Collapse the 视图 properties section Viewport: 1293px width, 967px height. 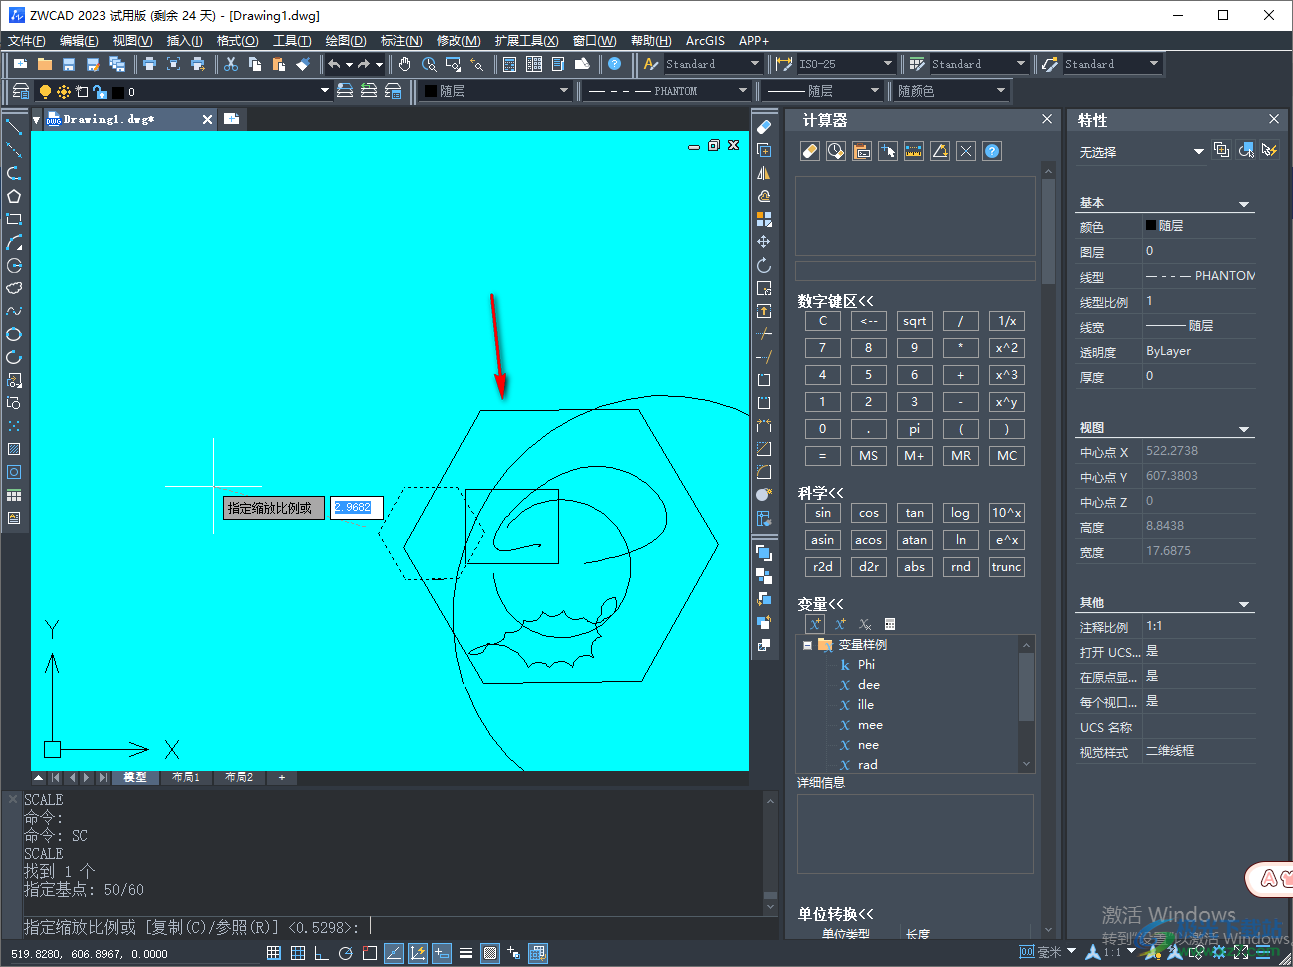[1244, 429]
